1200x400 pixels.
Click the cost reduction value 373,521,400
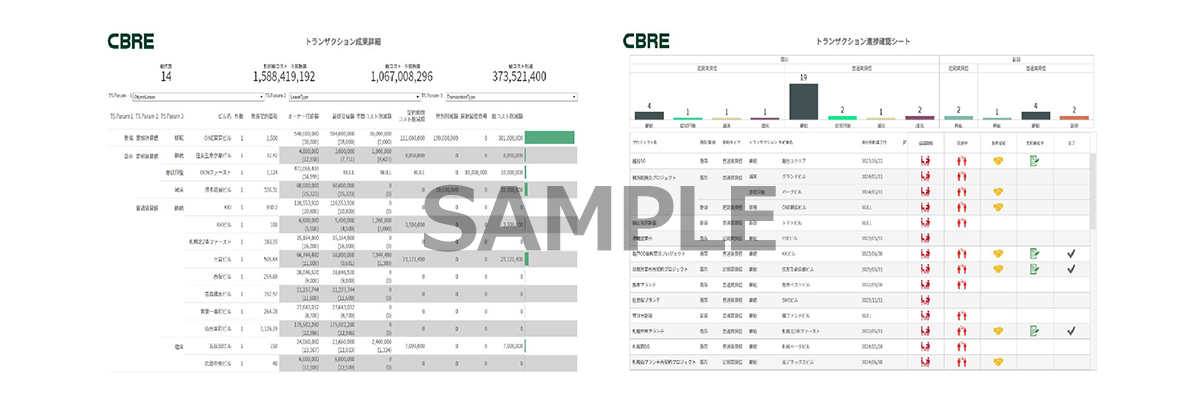(x=520, y=76)
